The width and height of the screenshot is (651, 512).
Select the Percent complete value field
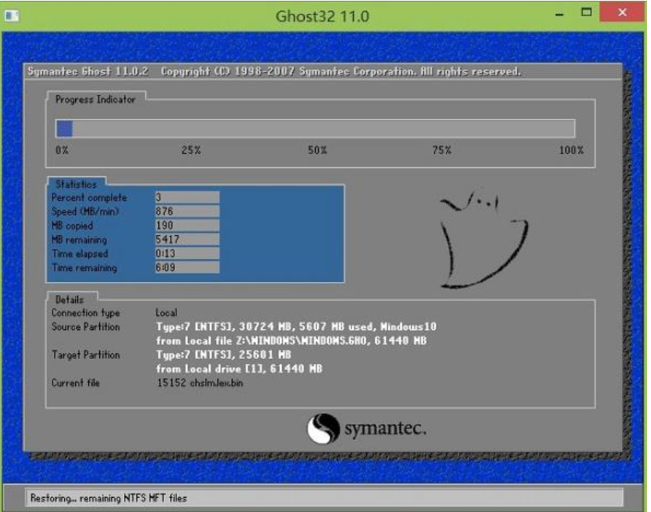click(186, 198)
